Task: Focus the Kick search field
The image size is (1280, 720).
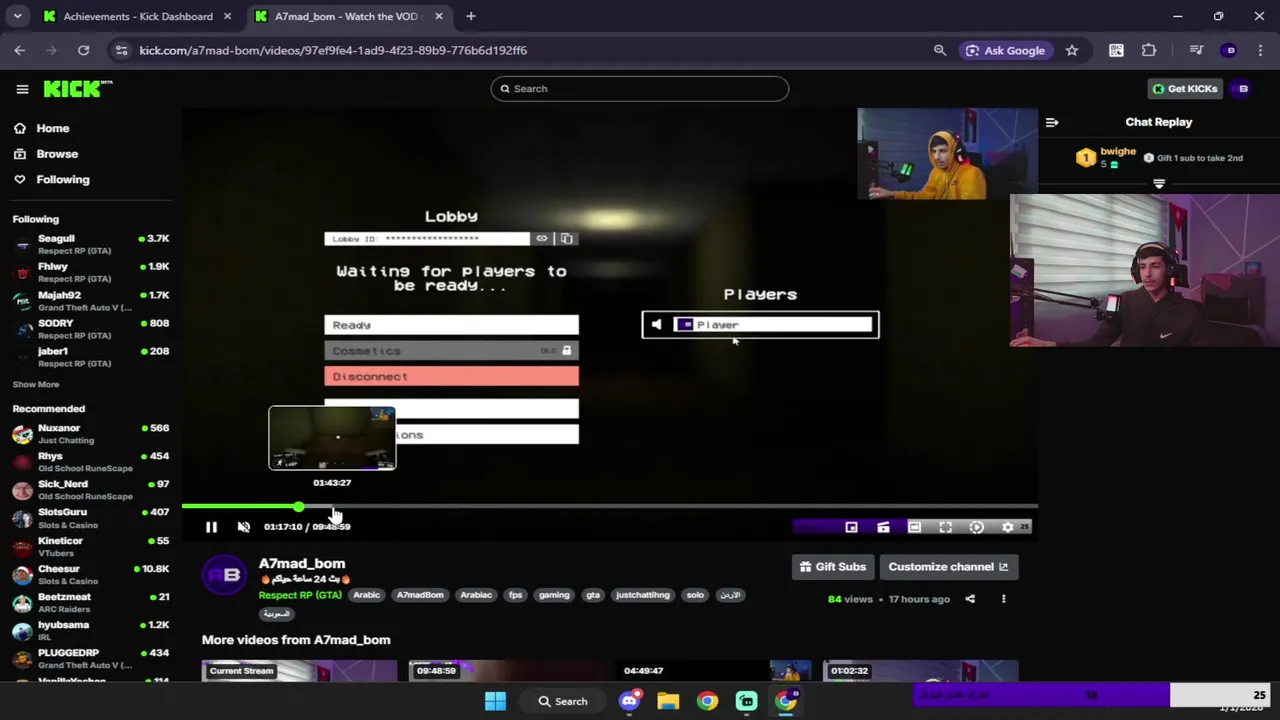Action: (639, 89)
